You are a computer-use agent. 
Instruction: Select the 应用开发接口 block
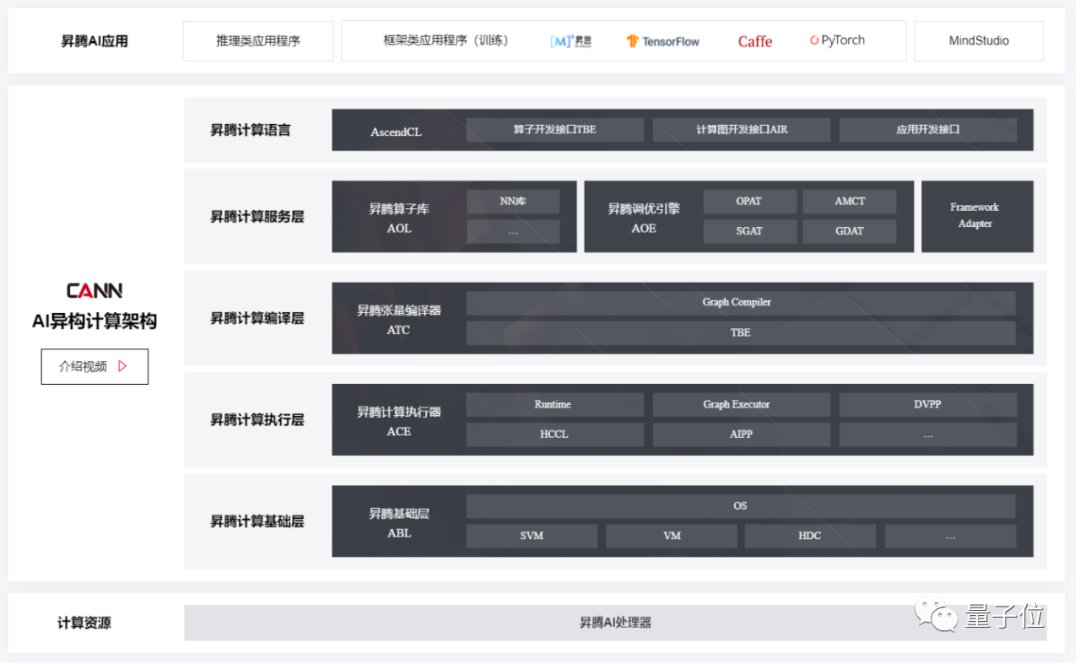[x=928, y=129]
